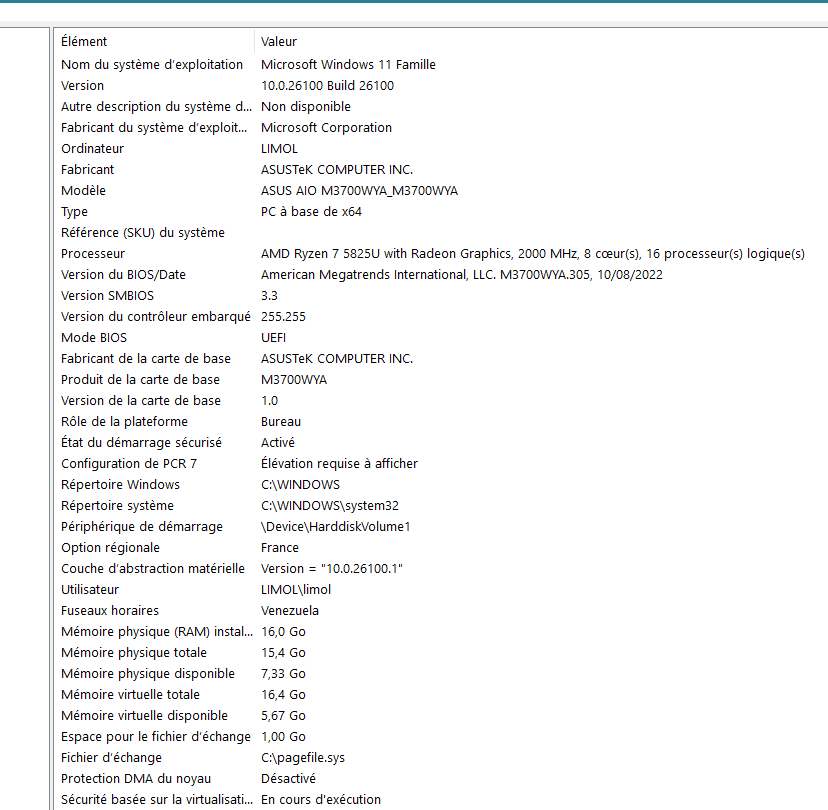Select the 'Version du BIOS/Date' entry
Image resolution: width=828 pixels, height=810 pixels.
[123, 275]
